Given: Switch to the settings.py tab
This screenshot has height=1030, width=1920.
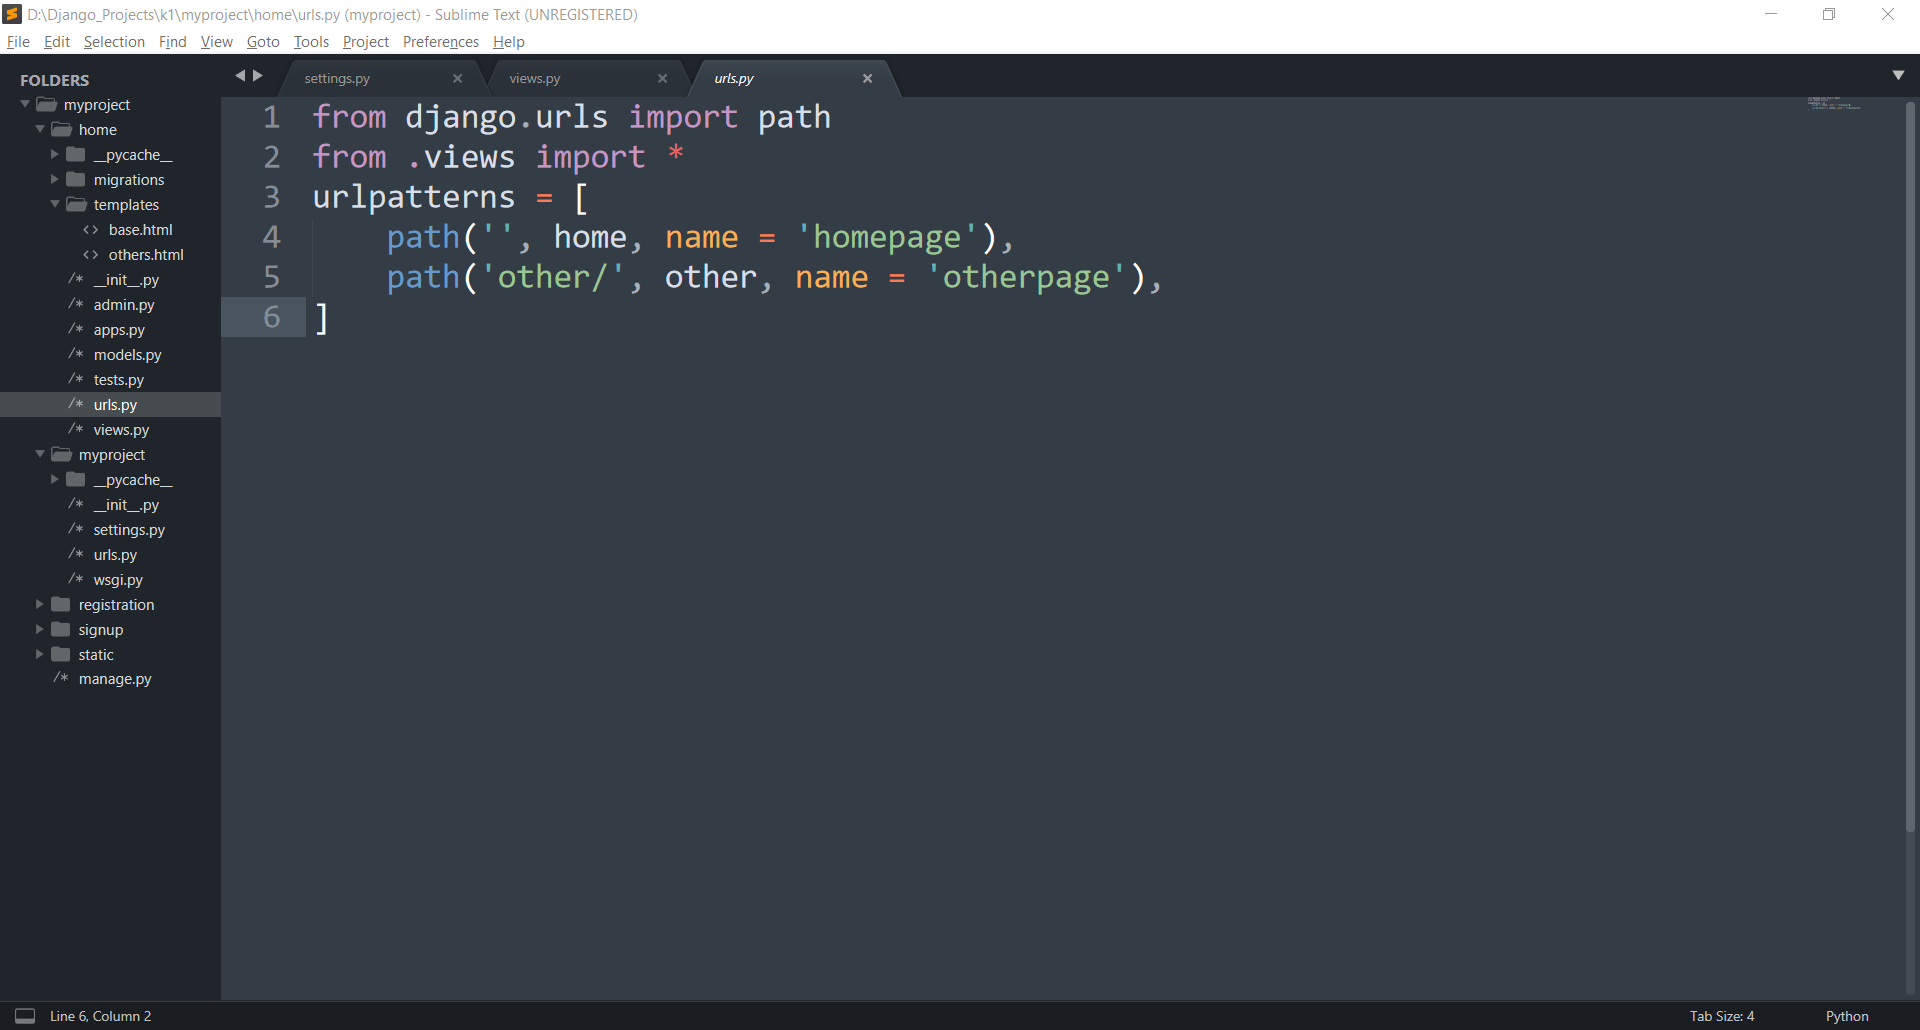Looking at the screenshot, I should tap(337, 78).
